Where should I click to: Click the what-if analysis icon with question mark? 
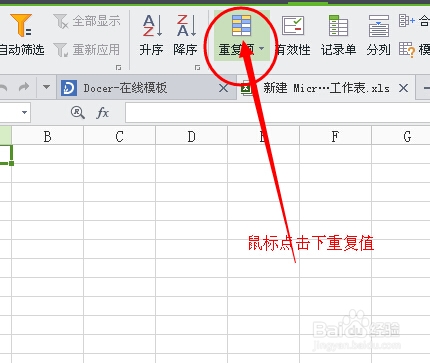(407, 50)
